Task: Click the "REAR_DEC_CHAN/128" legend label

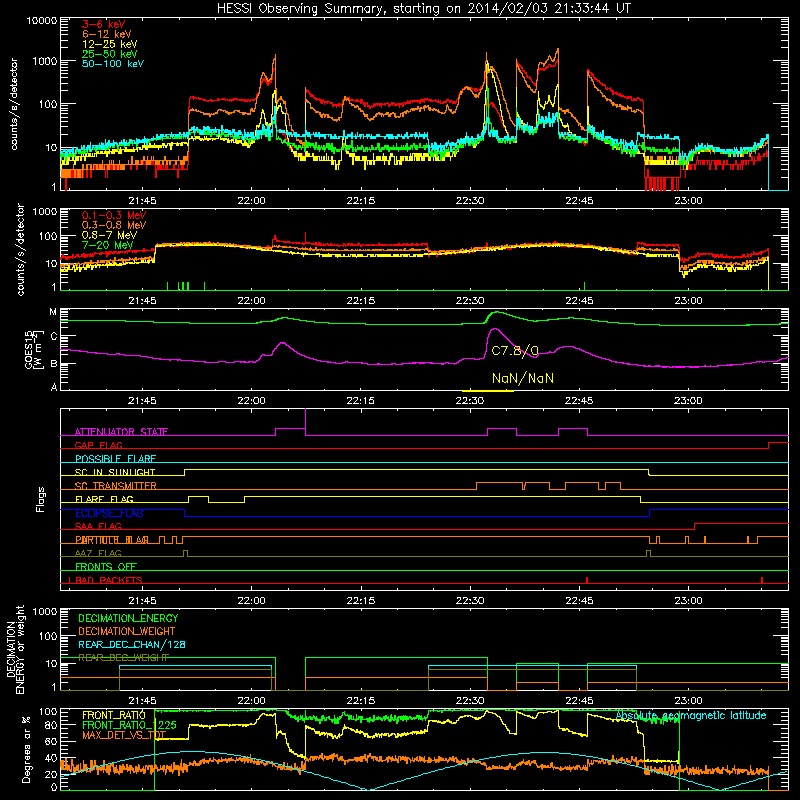Action: (132, 644)
